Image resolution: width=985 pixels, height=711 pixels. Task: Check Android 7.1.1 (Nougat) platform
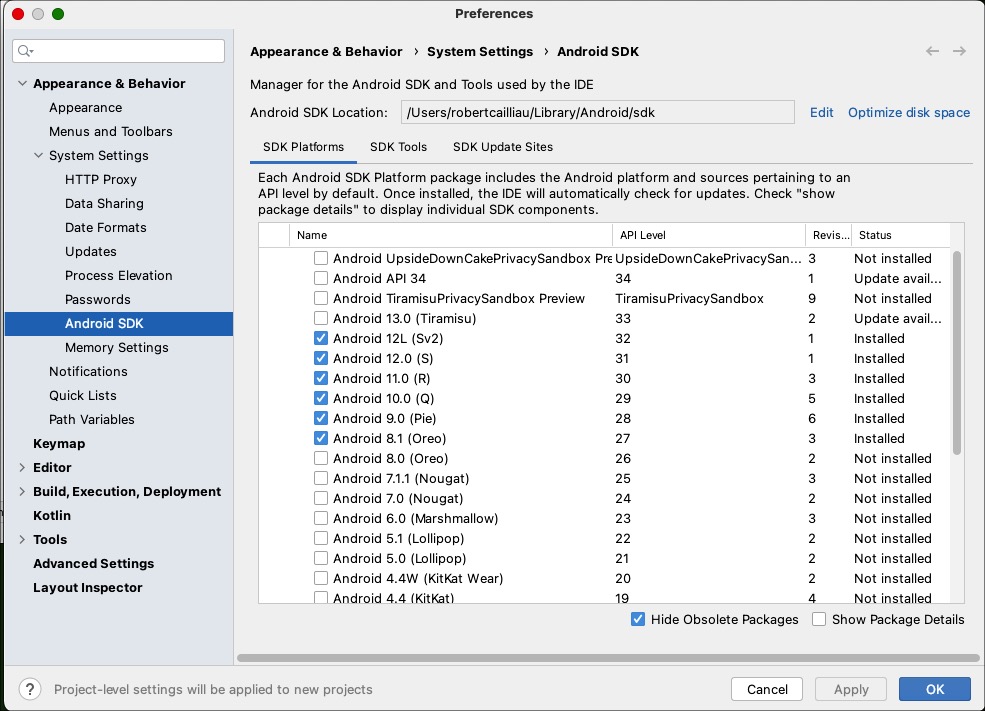(x=321, y=479)
